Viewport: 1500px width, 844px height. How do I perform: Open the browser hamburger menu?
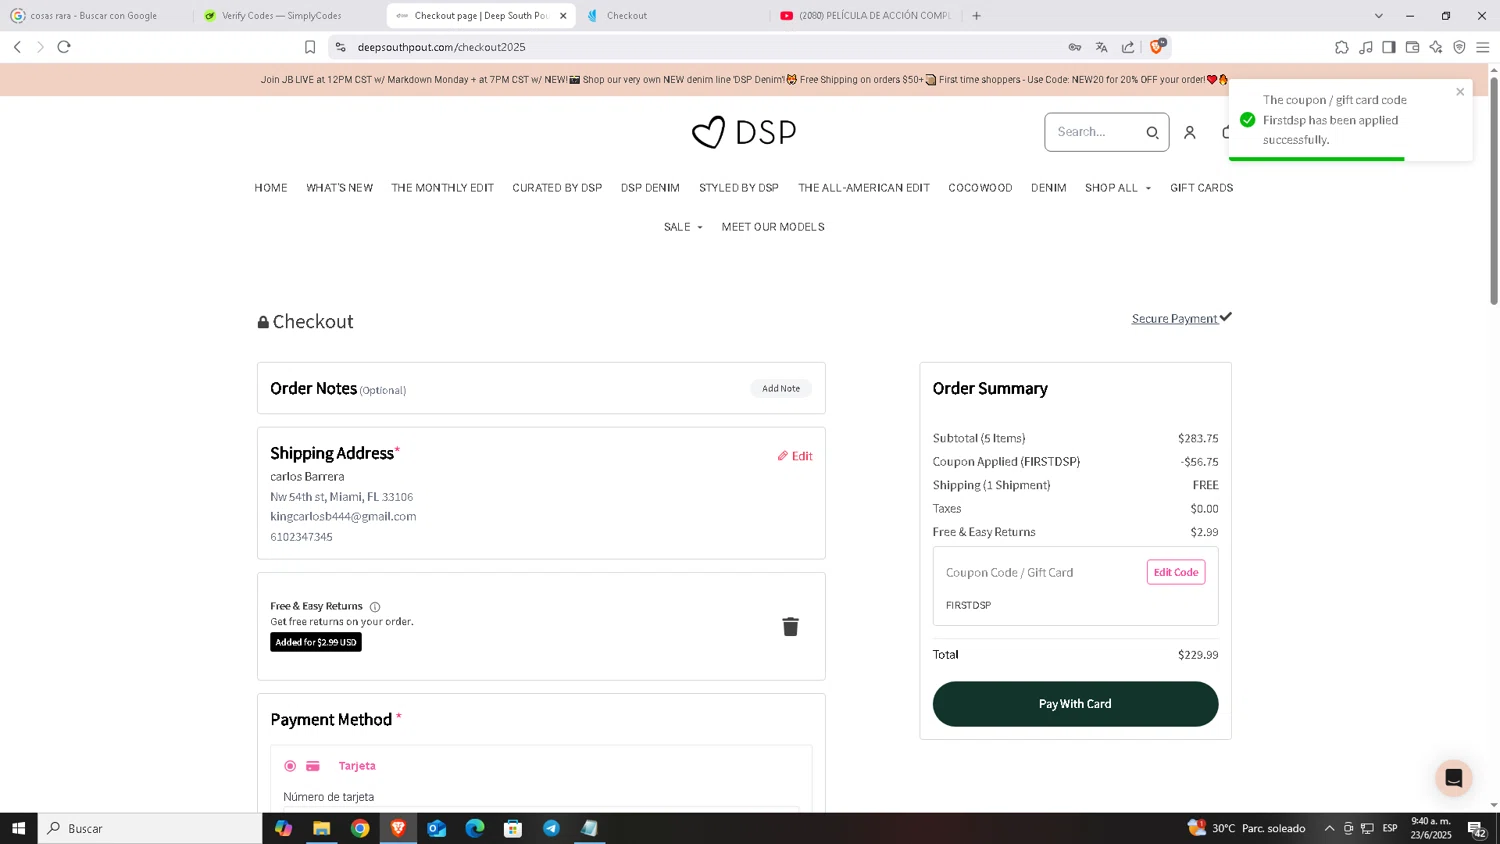(x=1483, y=47)
